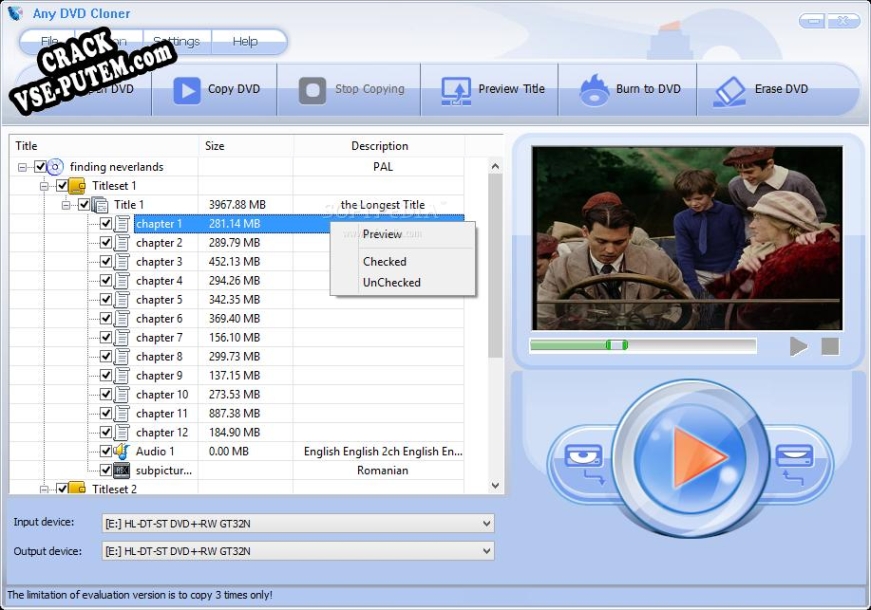Click the Burn to DVD button label
Viewport: 871px width, 610px height.
tap(648, 89)
